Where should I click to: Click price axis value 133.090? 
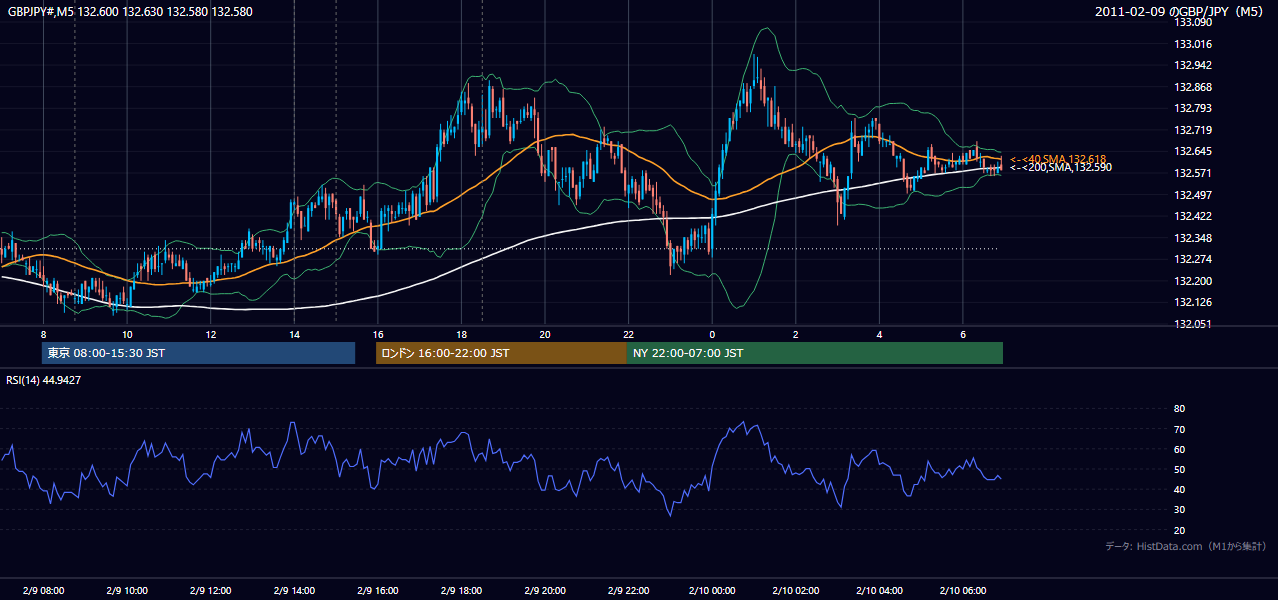[1193, 22]
